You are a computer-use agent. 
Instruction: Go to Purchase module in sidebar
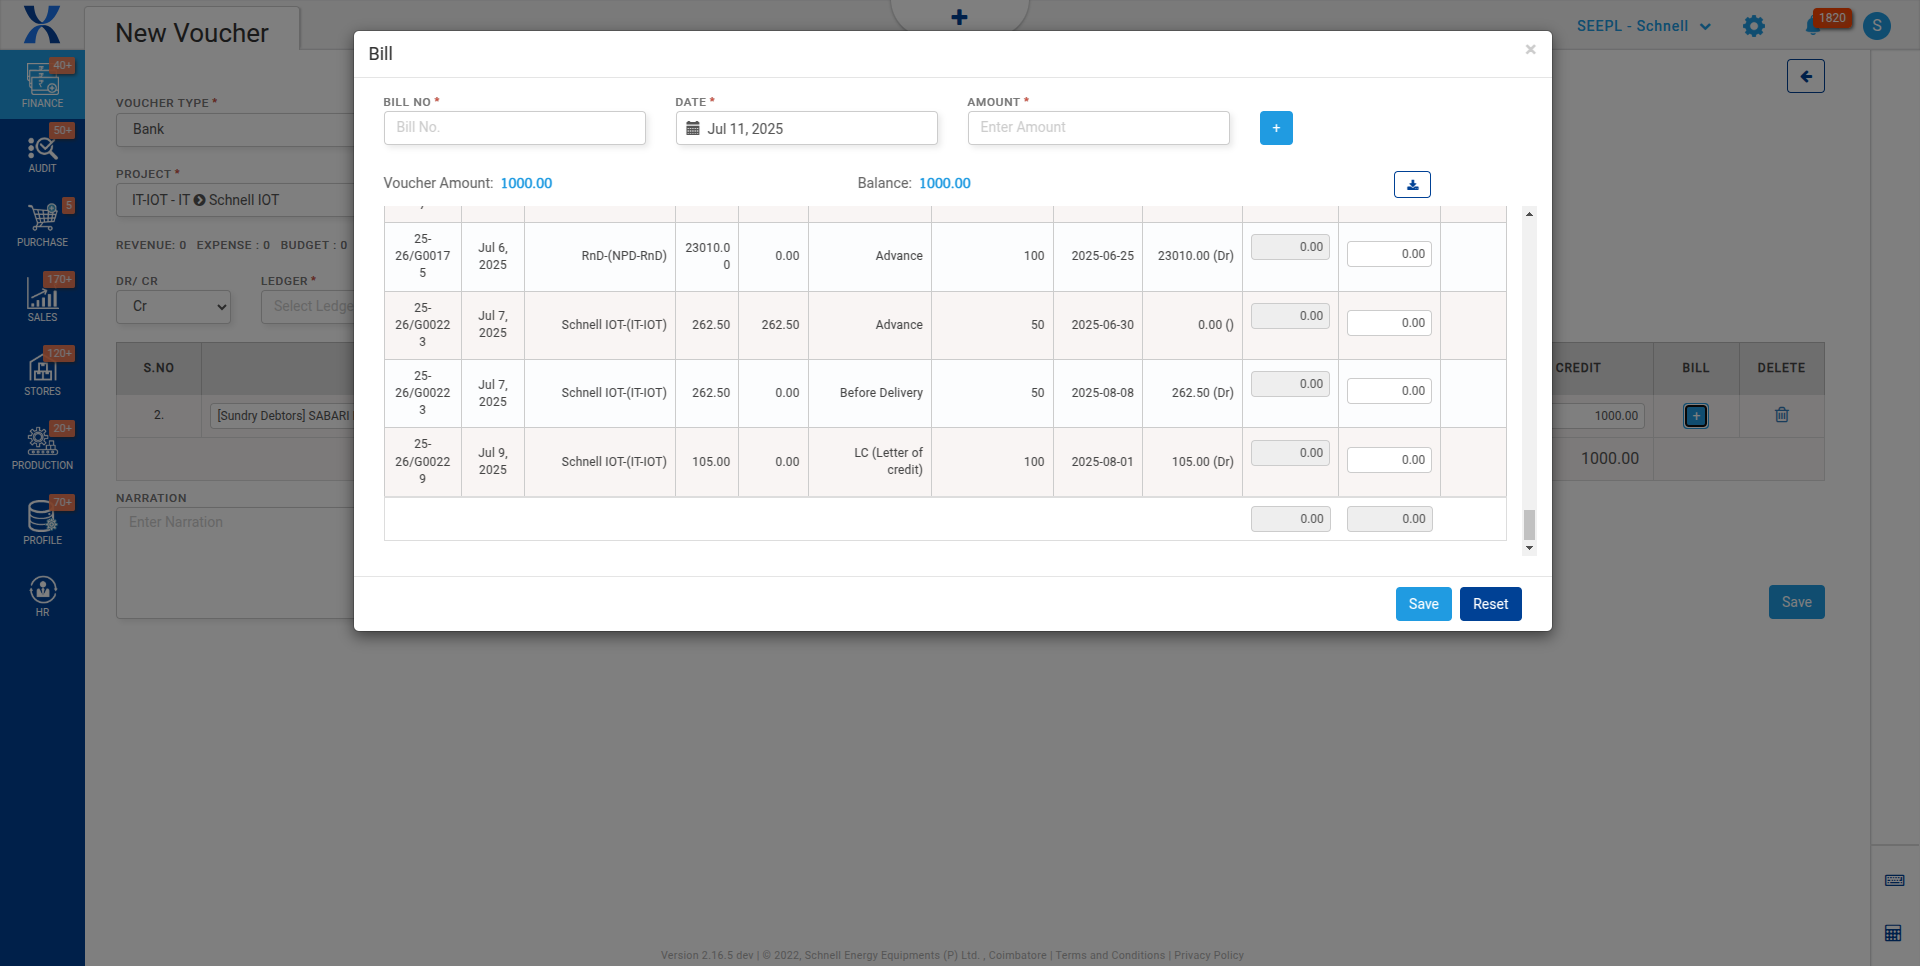42,224
